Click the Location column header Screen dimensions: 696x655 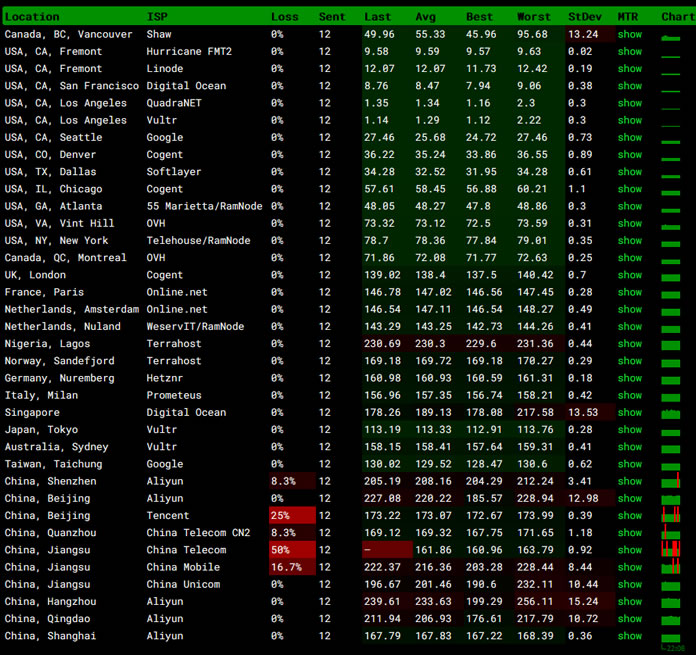(32, 17)
